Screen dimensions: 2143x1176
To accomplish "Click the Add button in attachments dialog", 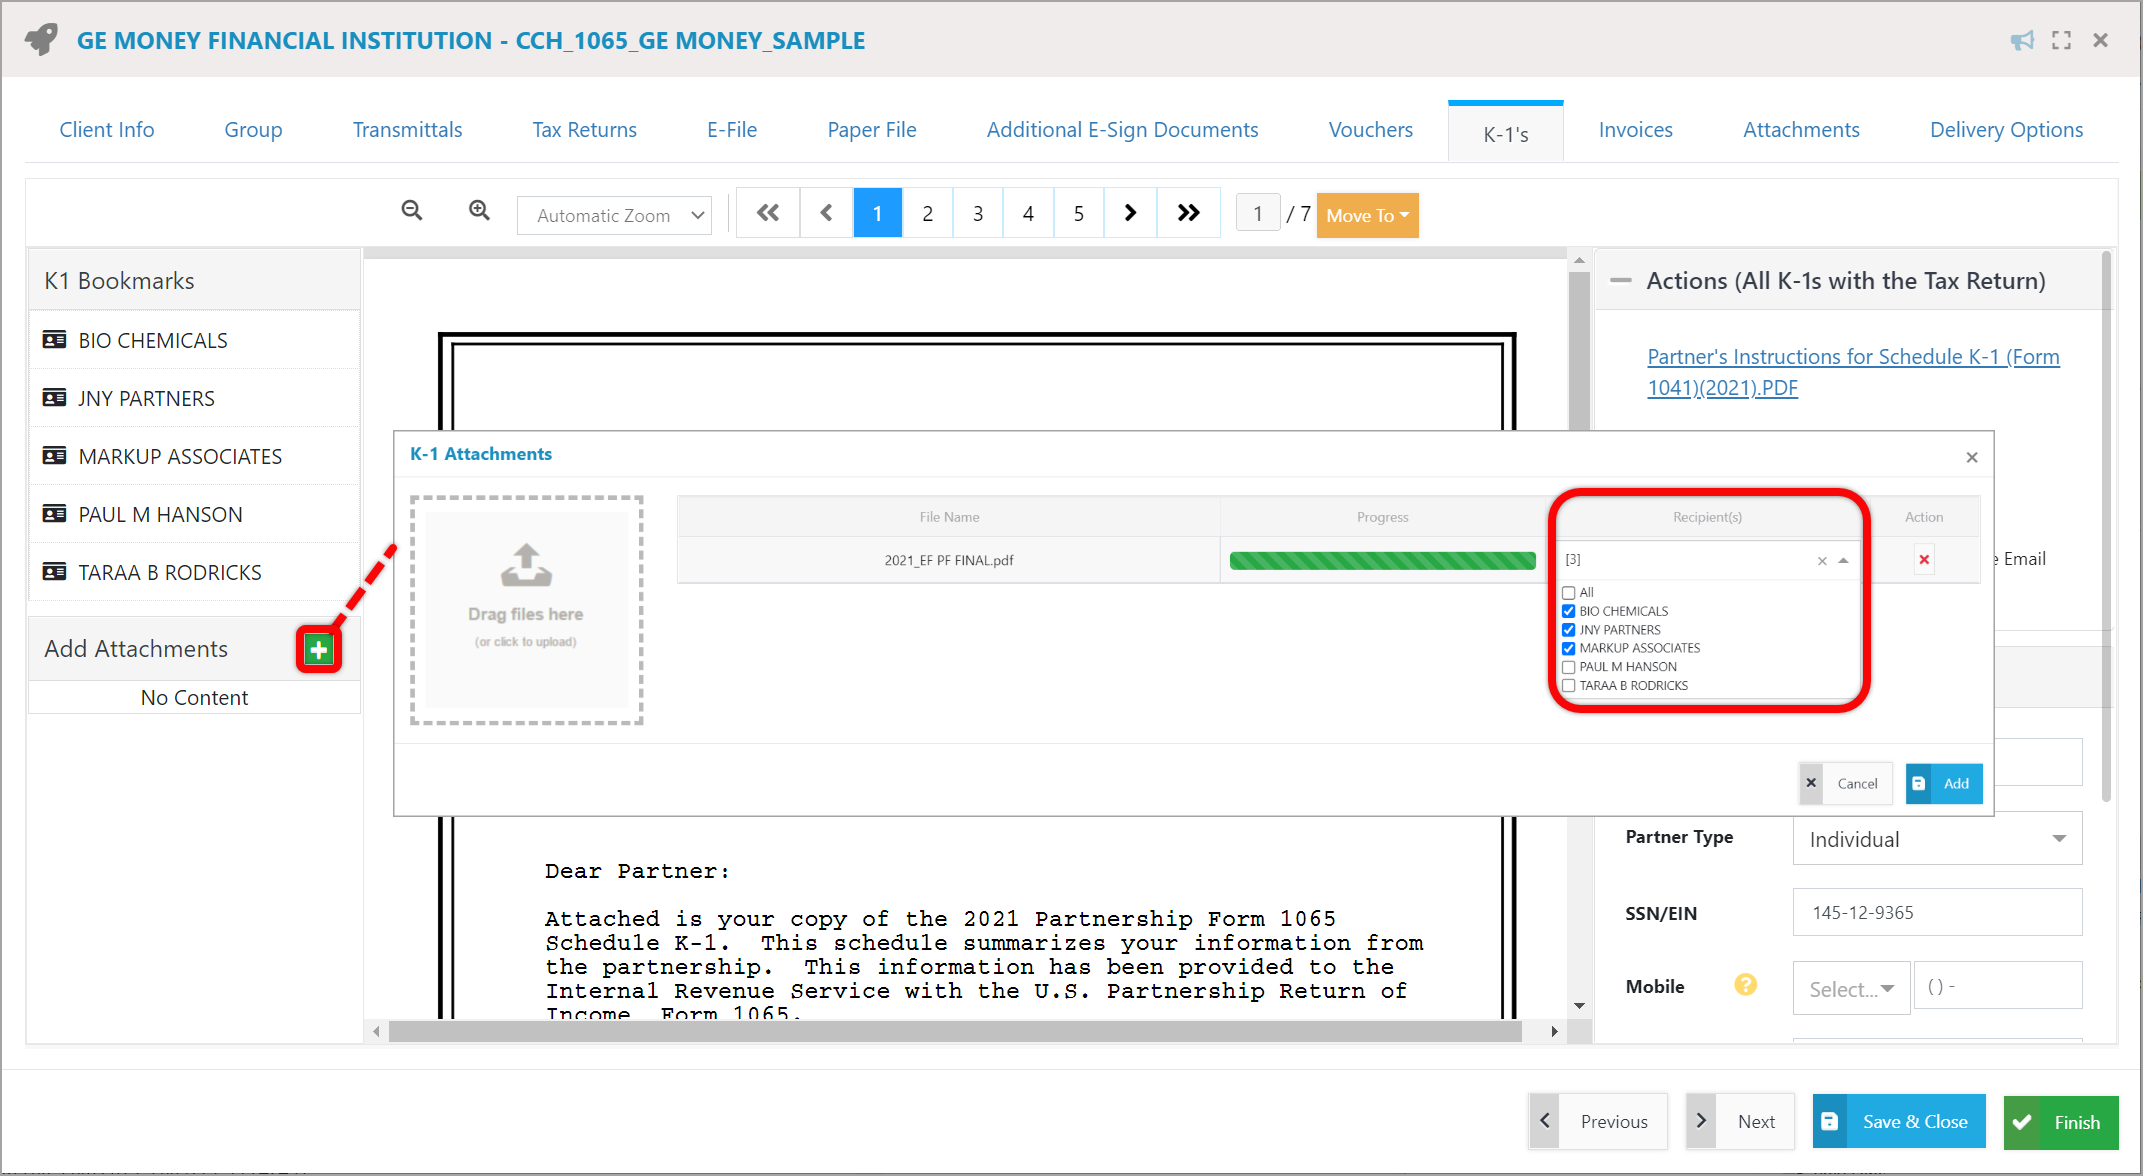I will (1944, 784).
